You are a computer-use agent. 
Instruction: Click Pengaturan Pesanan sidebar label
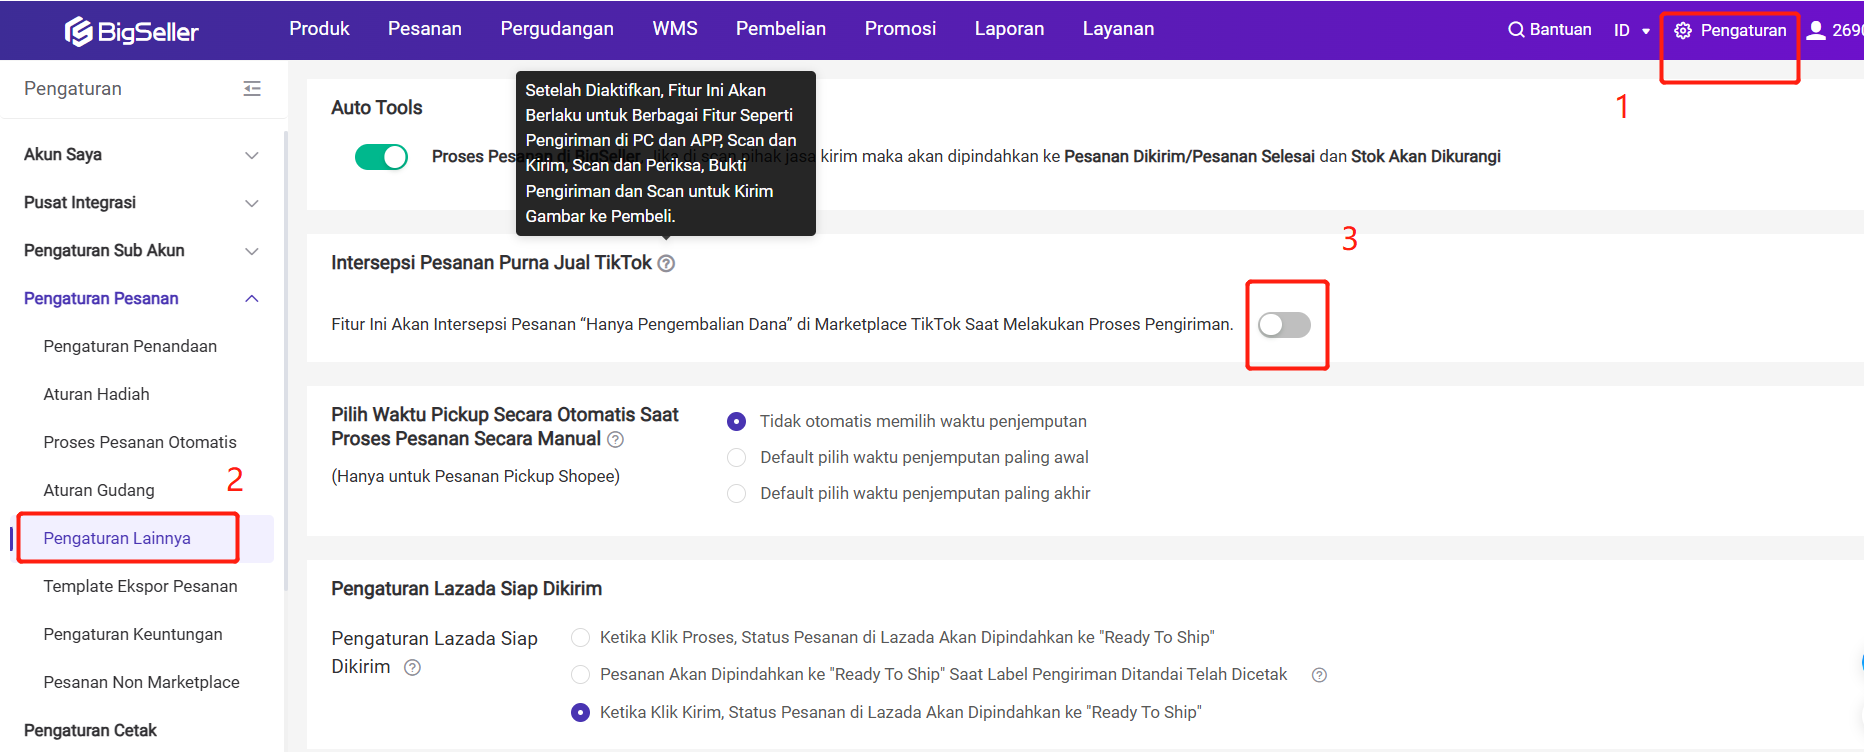[x=101, y=299]
